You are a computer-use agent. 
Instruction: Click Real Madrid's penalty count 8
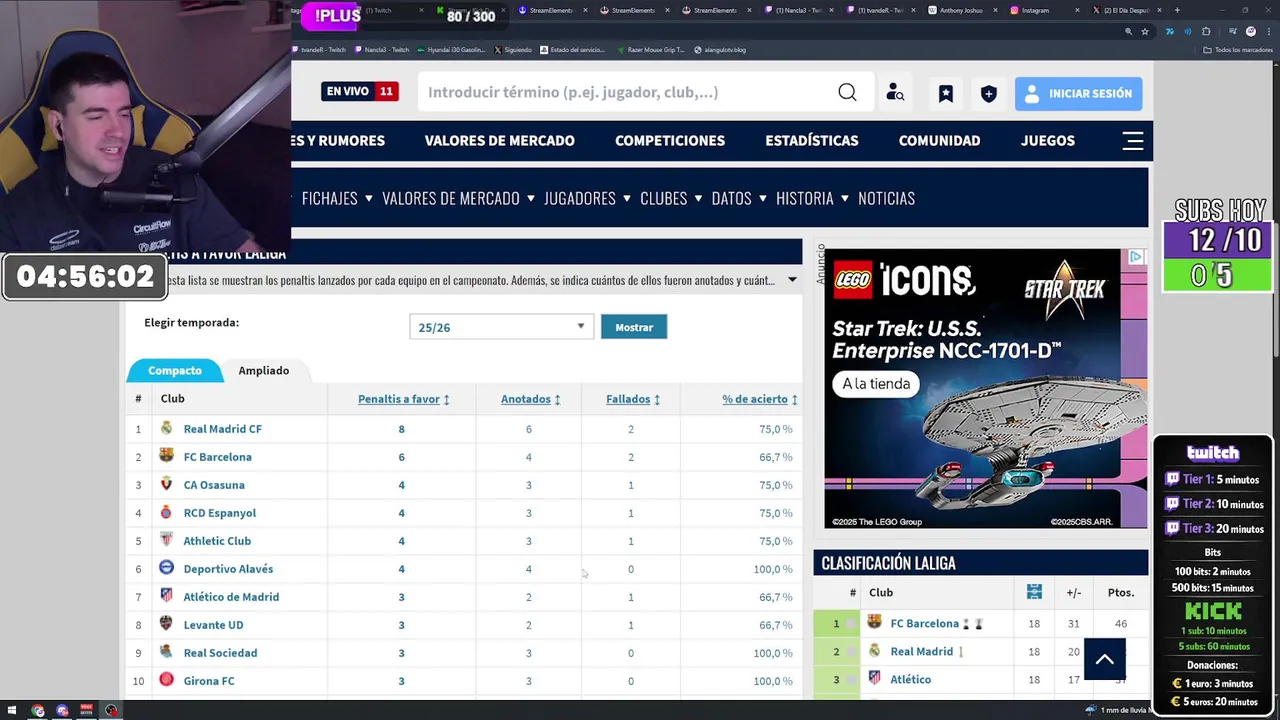click(x=401, y=429)
